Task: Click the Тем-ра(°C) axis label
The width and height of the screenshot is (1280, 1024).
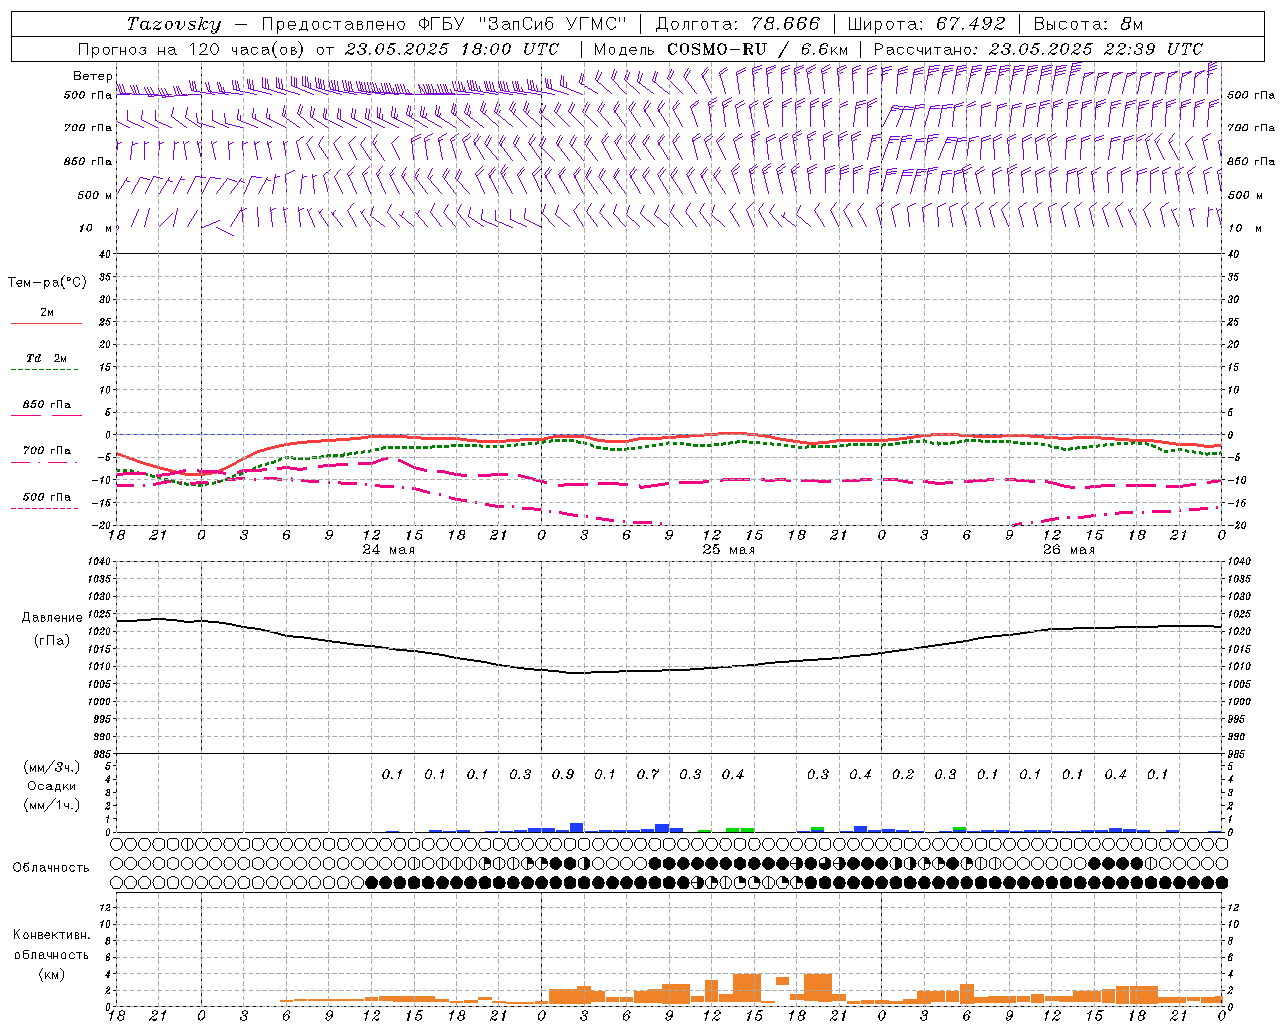Action: 47,283
